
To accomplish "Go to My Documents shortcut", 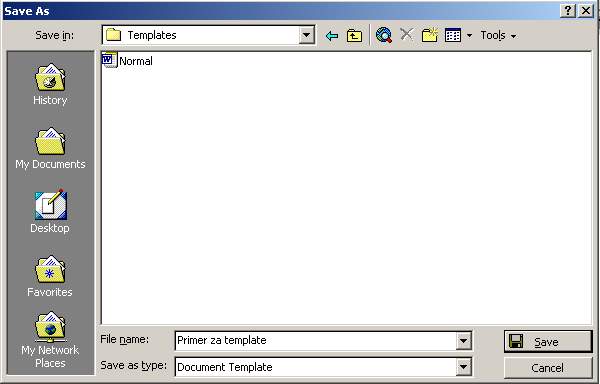I will tap(50, 148).
